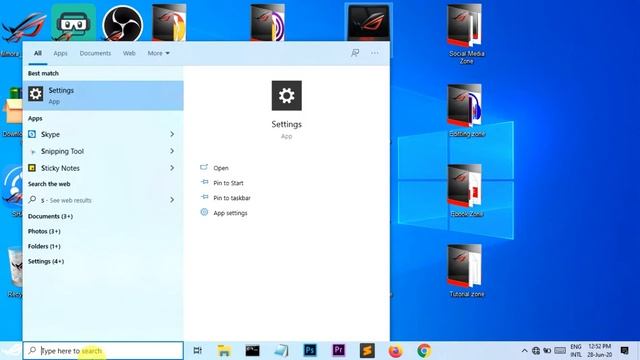Expand the 's - See web results' arrow
Image resolution: width=640 pixels, height=360 pixels.
click(x=172, y=200)
